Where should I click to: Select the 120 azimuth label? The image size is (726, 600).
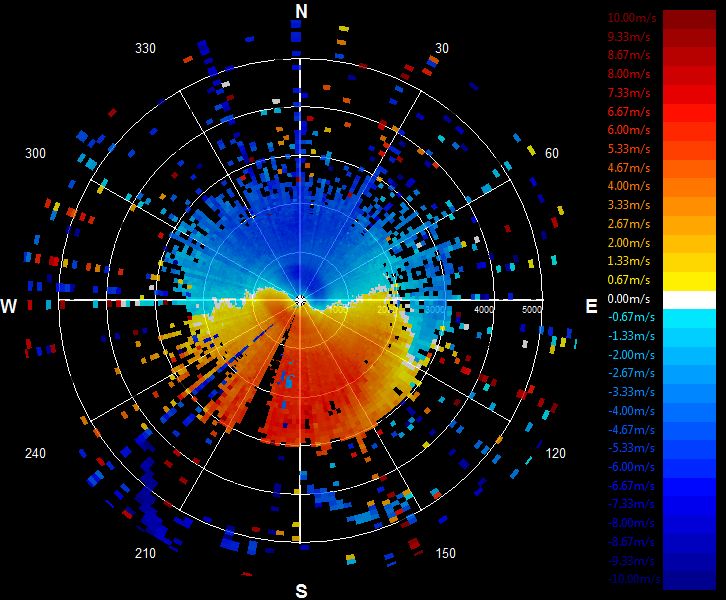pos(556,453)
